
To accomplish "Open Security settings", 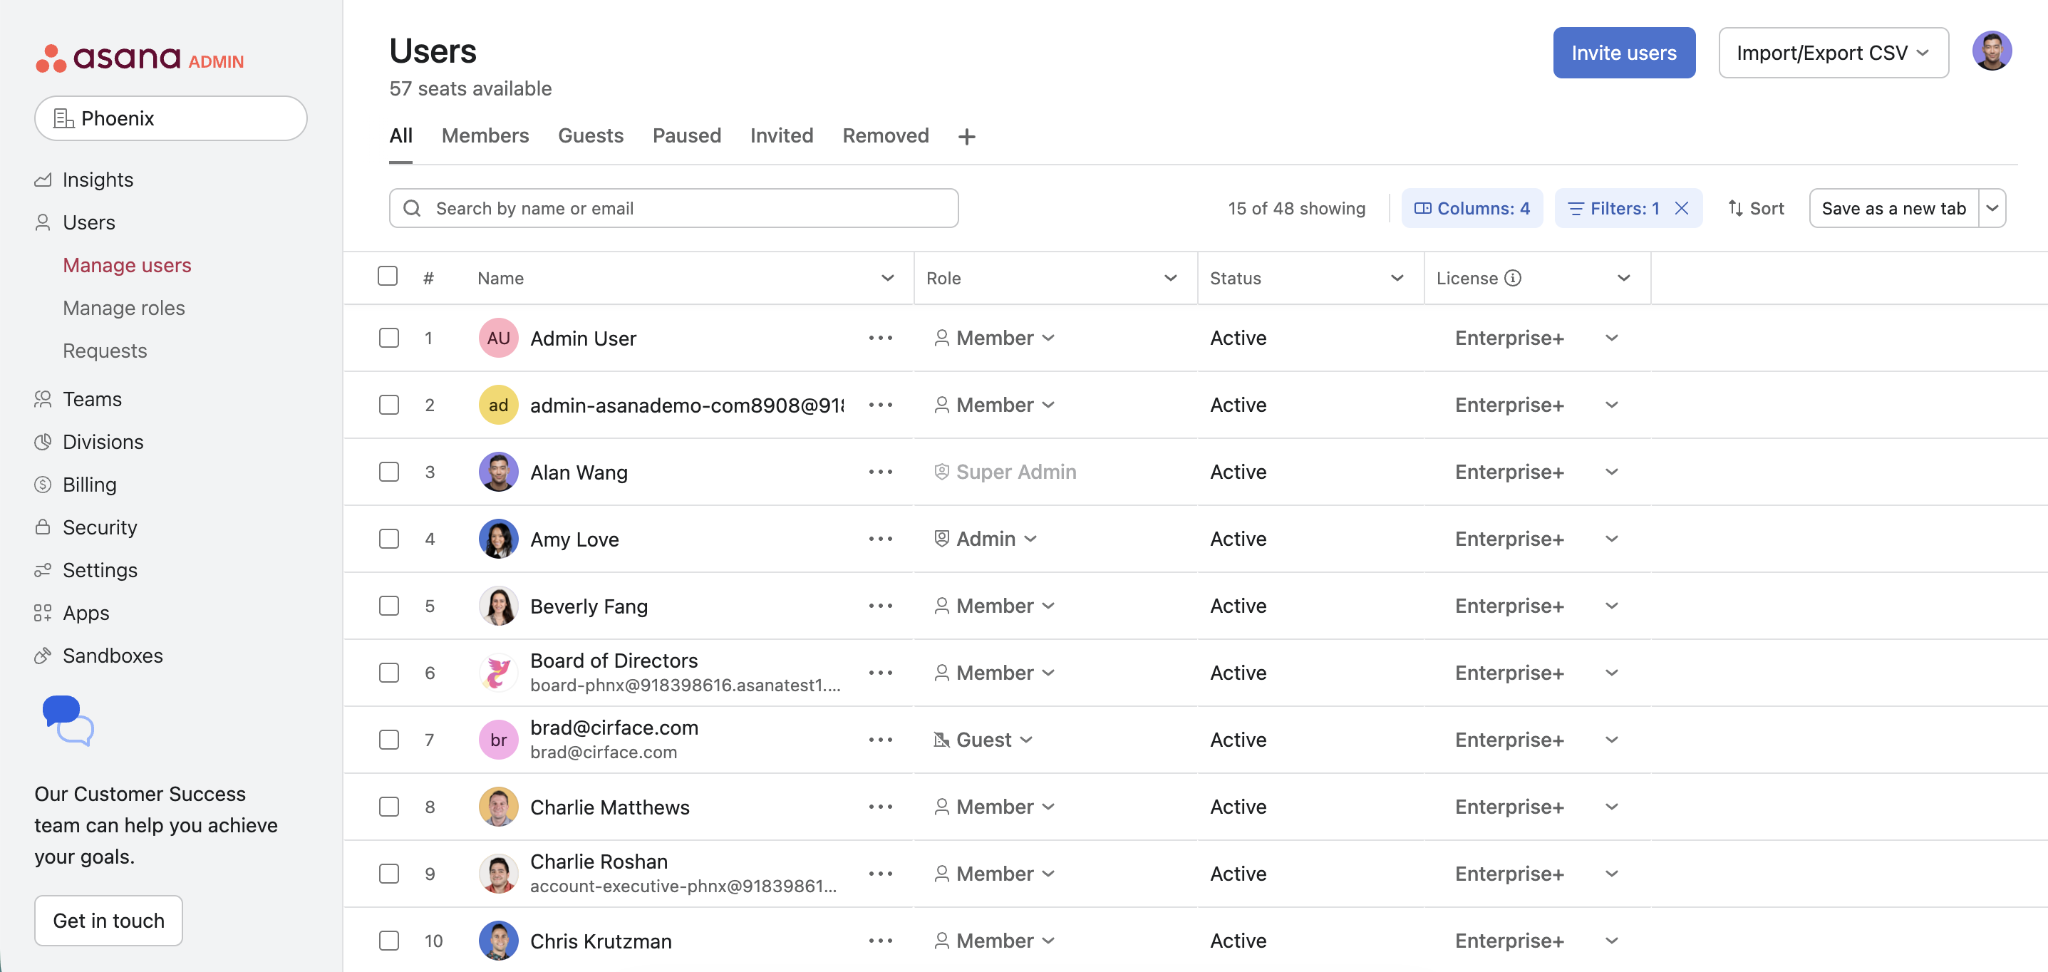I will pos(99,527).
